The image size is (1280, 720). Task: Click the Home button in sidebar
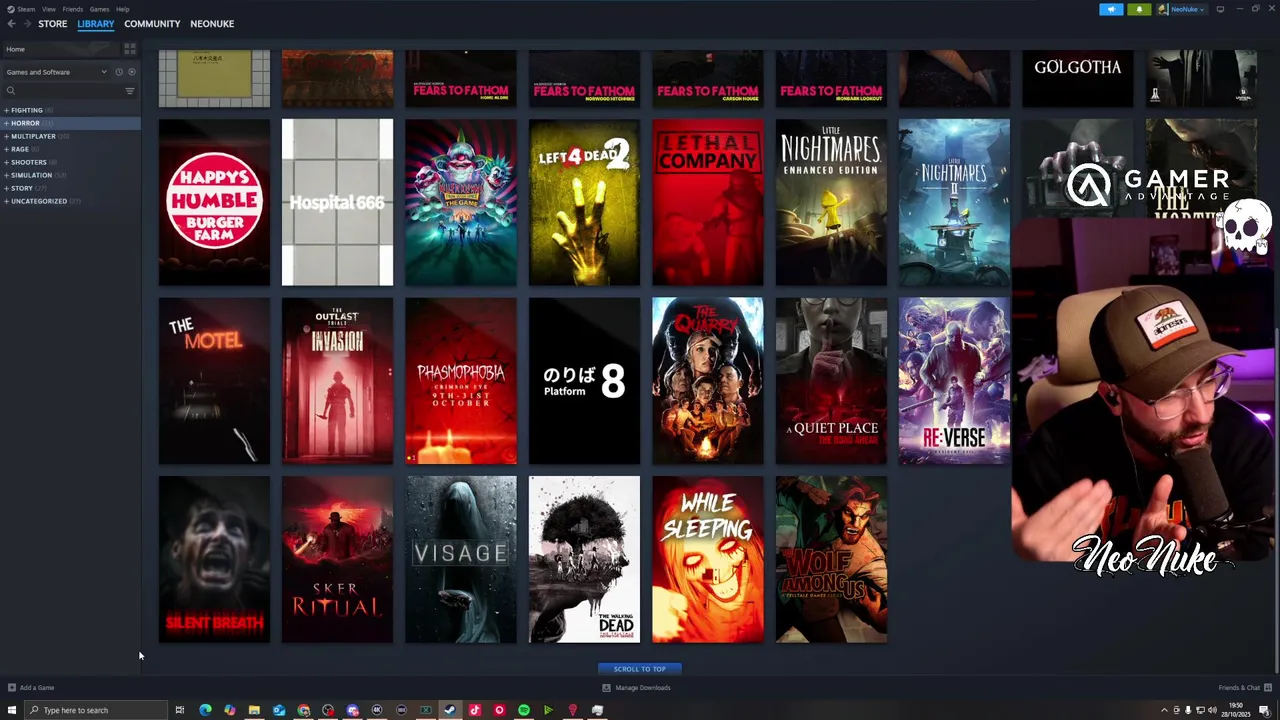click(x=60, y=49)
